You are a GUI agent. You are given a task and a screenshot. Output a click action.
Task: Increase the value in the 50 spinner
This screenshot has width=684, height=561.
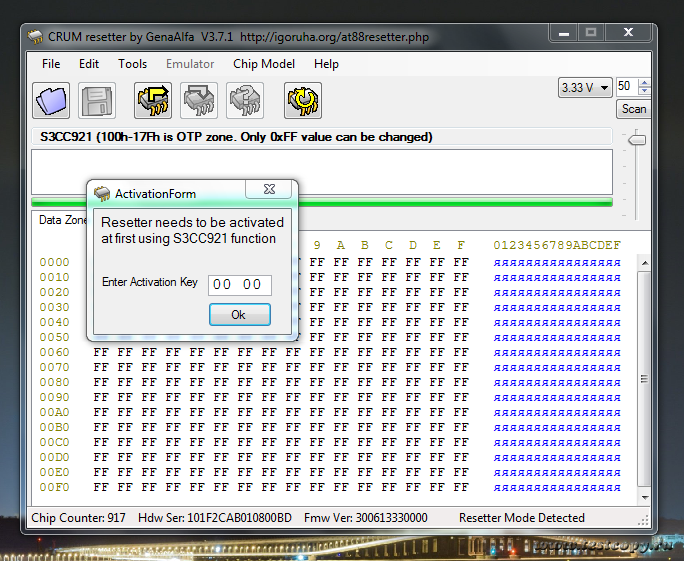click(643, 83)
